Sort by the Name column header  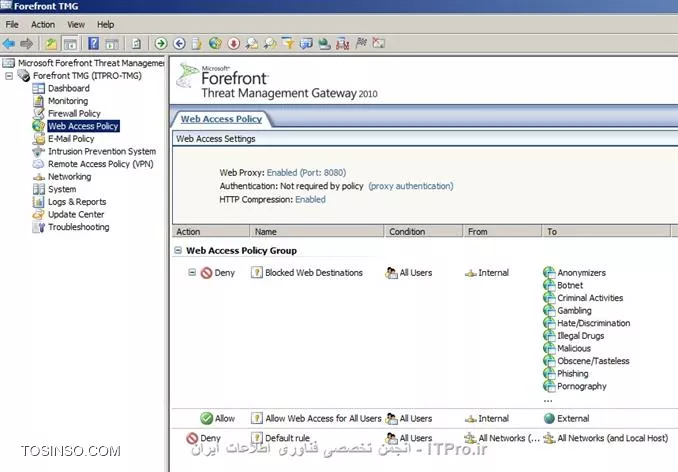[x=317, y=232]
